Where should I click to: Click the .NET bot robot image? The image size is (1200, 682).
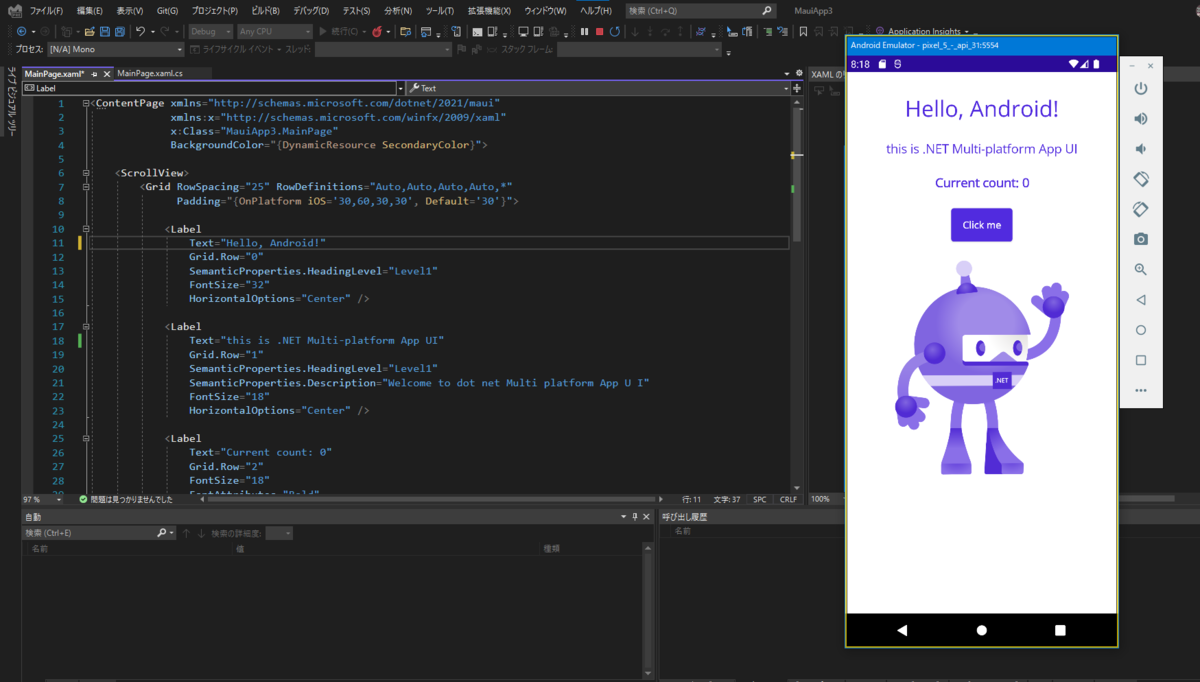[981, 368]
